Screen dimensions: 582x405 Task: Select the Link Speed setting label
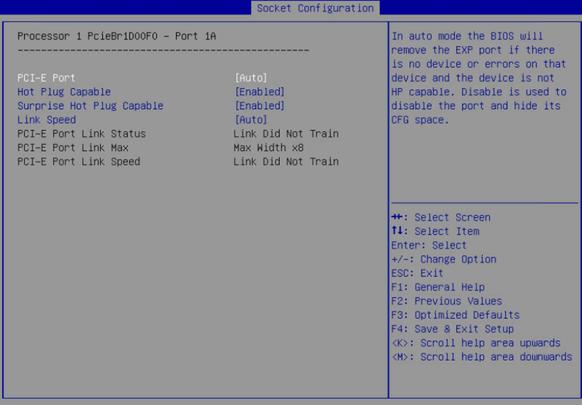click(x=46, y=120)
